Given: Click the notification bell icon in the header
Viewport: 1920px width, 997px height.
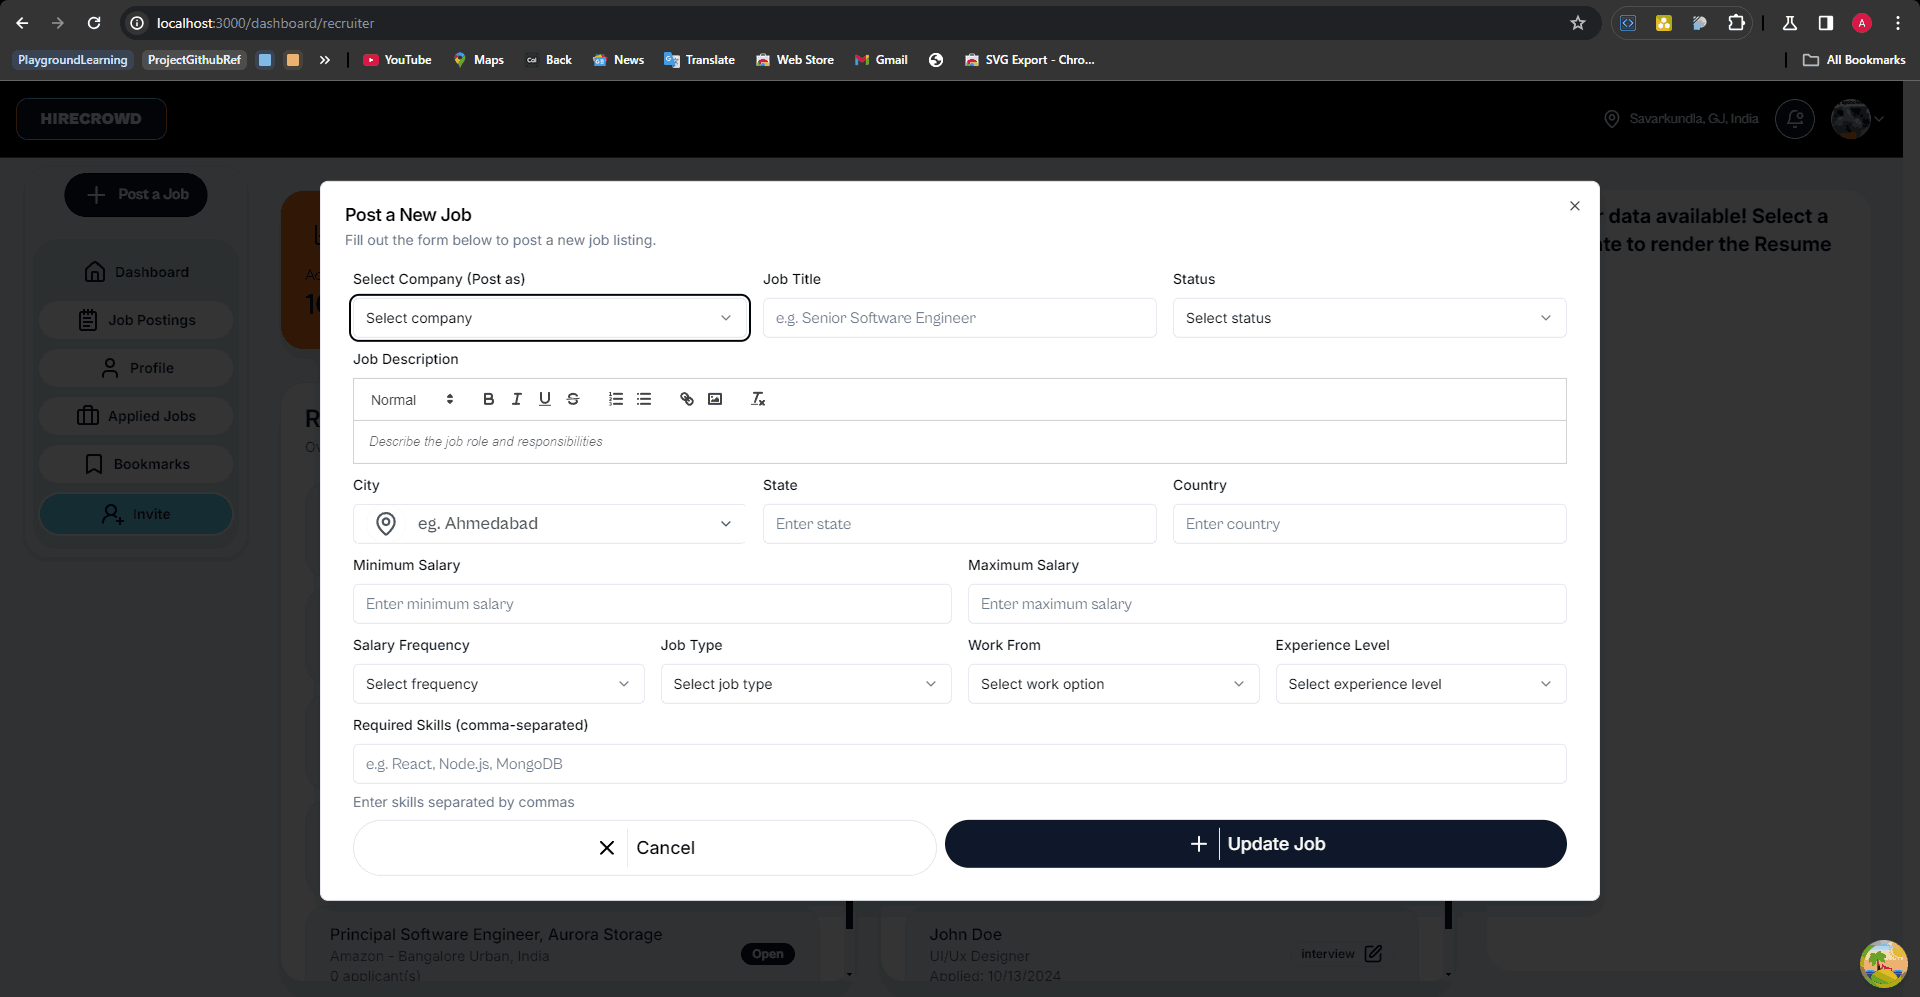Looking at the screenshot, I should tap(1795, 119).
